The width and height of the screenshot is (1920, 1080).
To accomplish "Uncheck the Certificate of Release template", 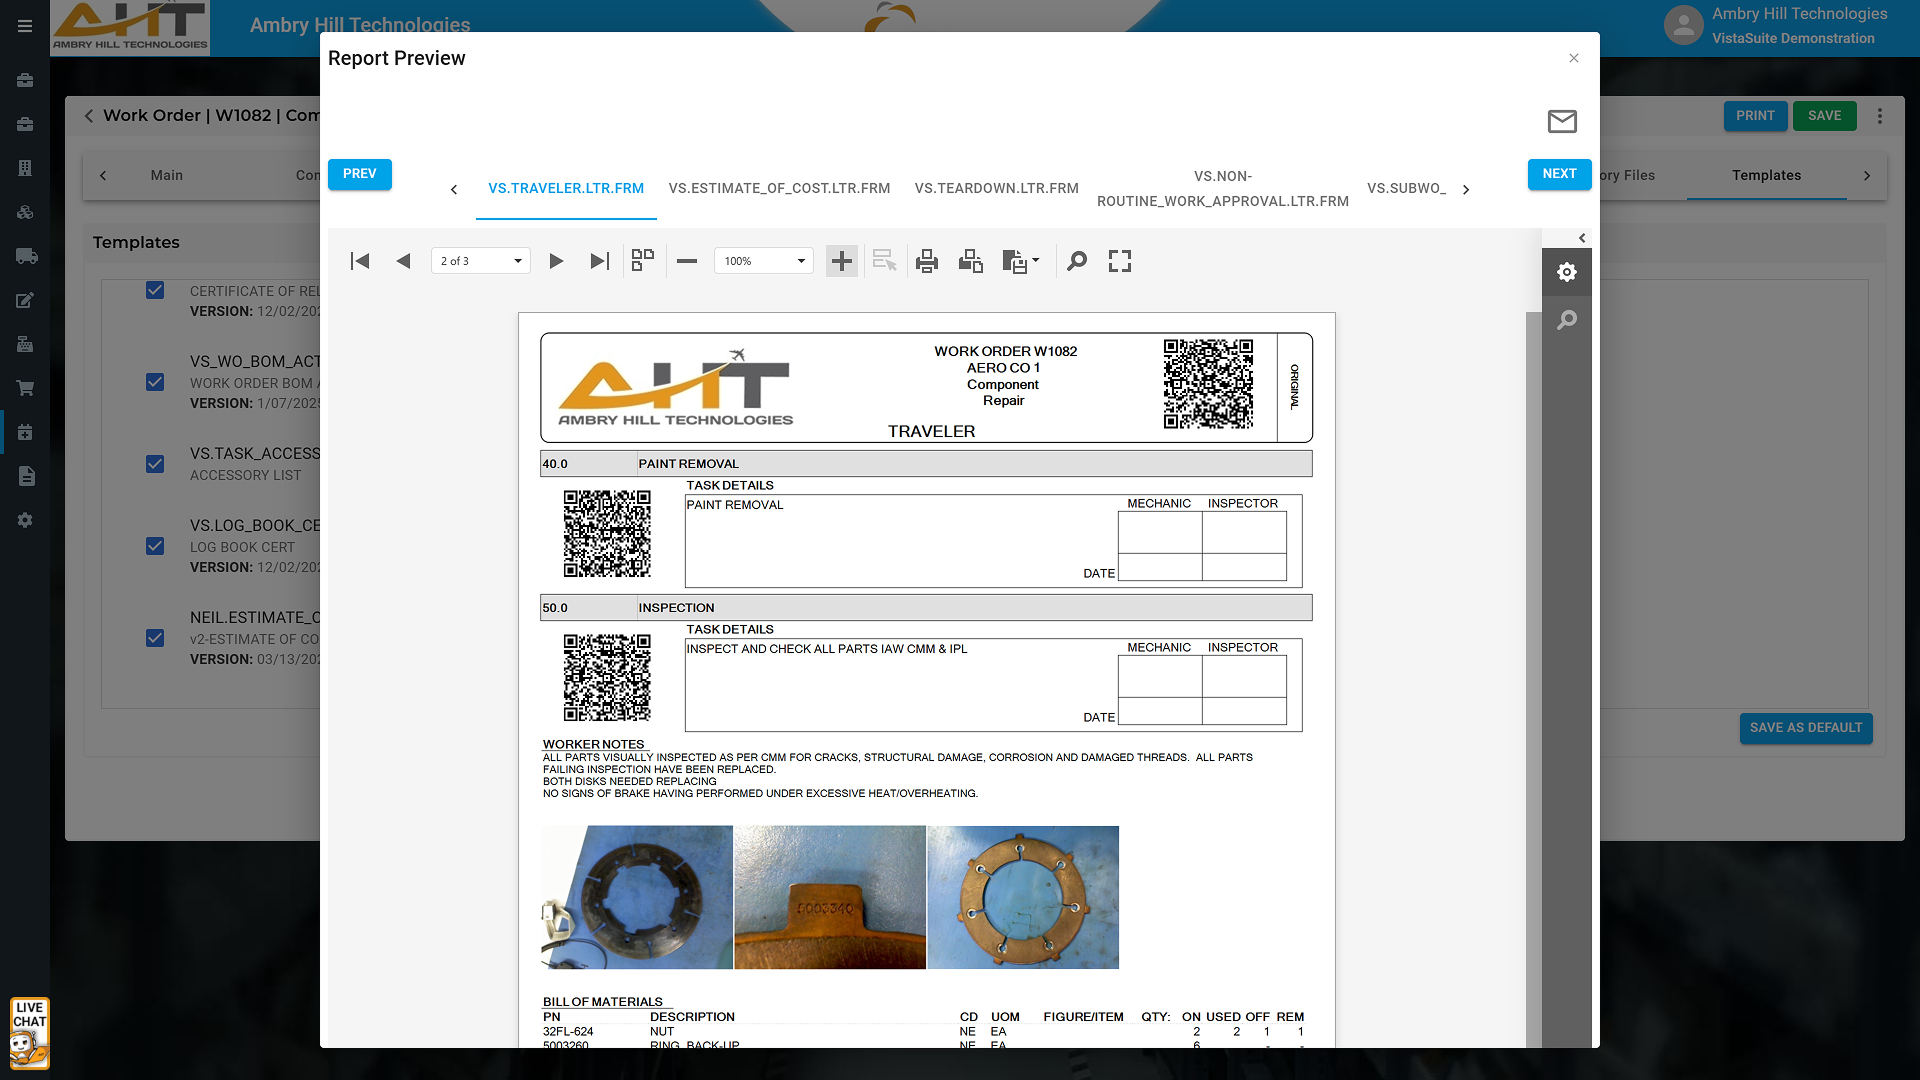I will pos(155,290).
